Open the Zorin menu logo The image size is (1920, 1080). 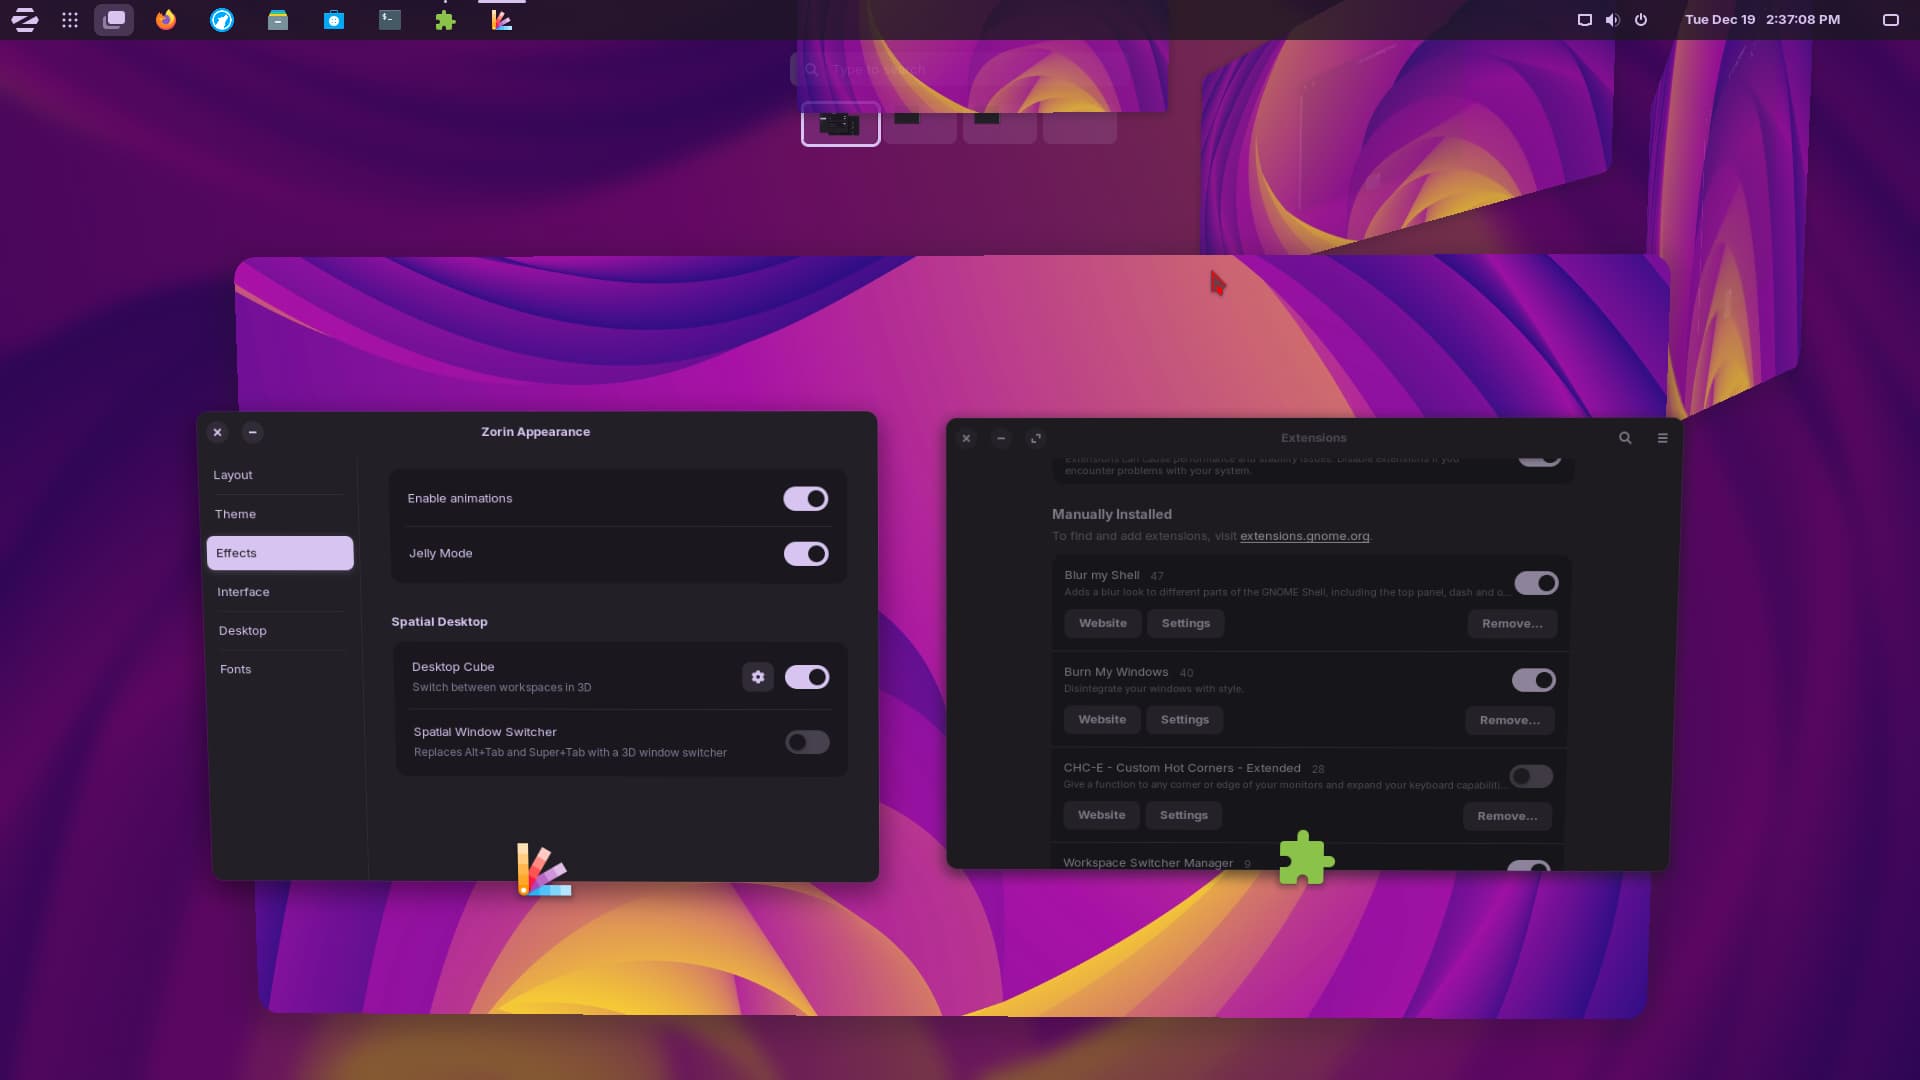point(25,20)
